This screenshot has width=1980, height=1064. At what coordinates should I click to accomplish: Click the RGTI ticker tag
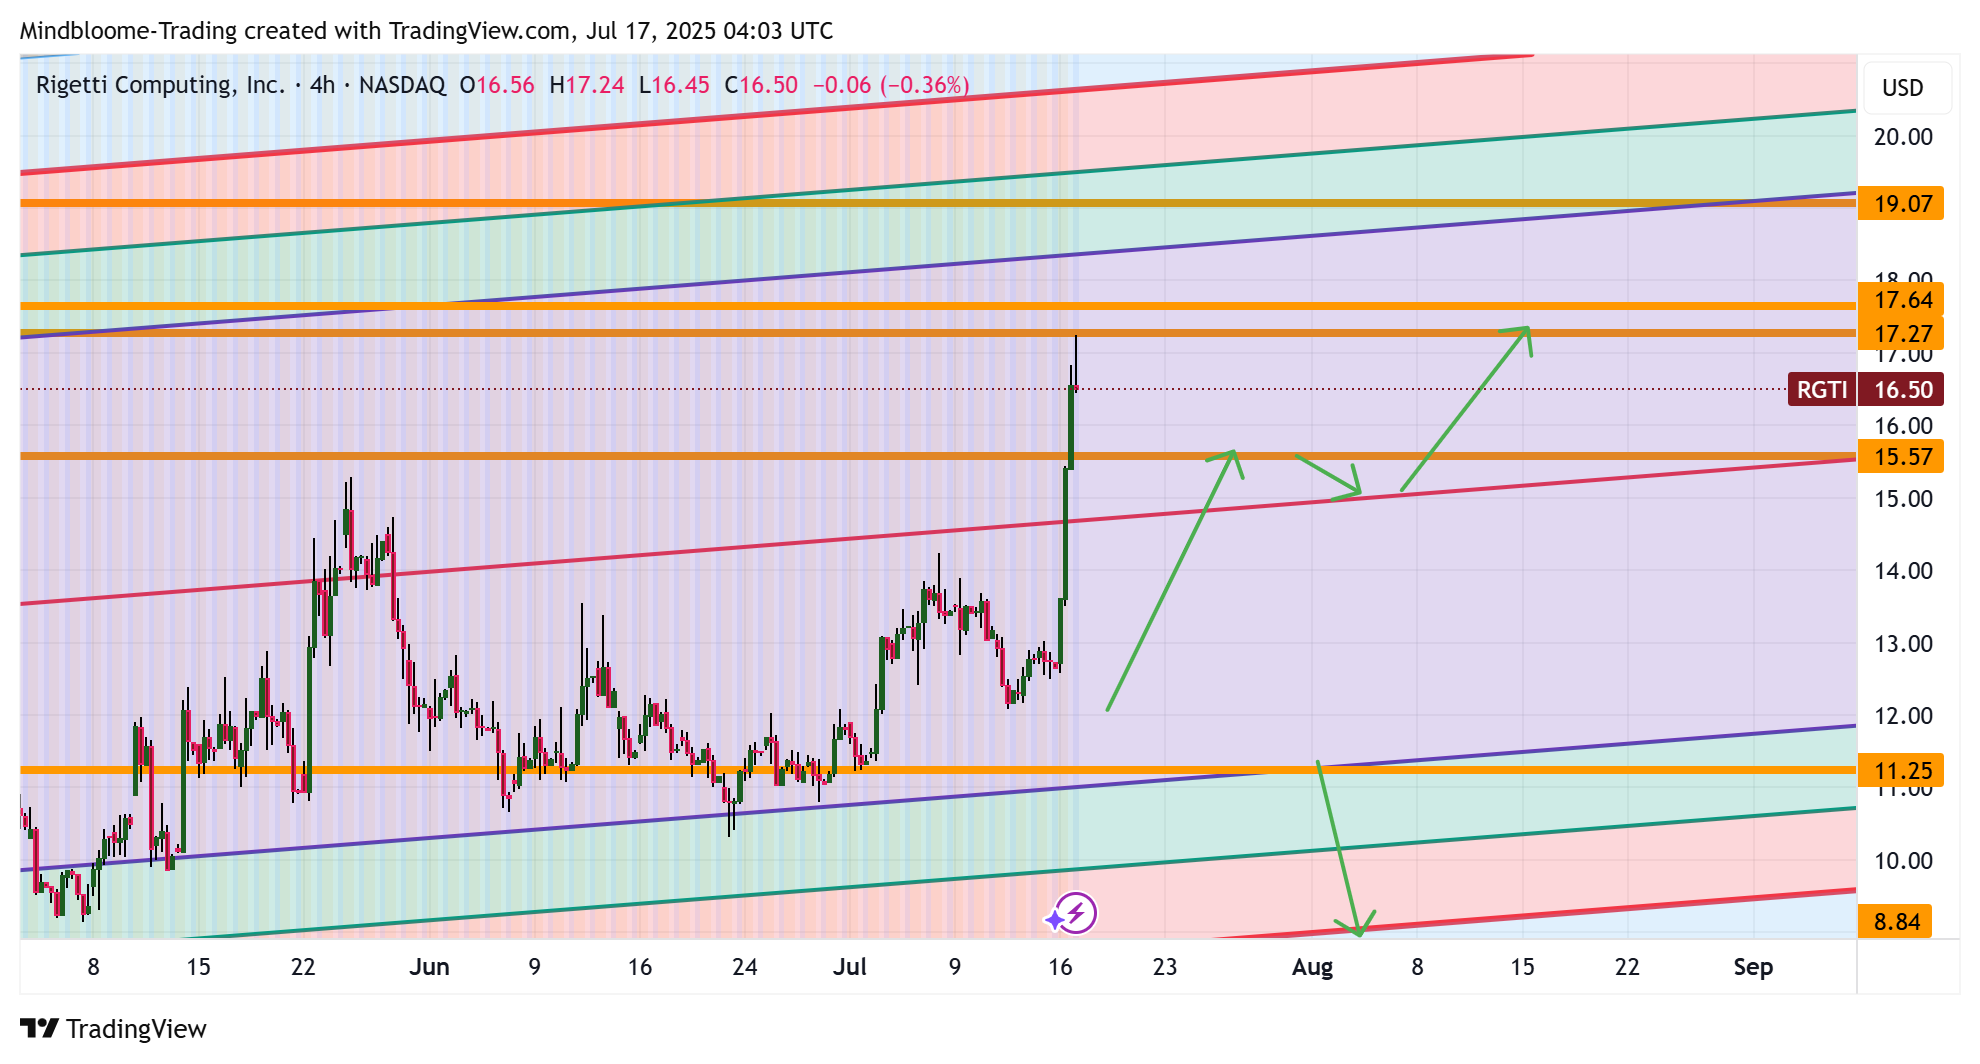click(1821, 390)
